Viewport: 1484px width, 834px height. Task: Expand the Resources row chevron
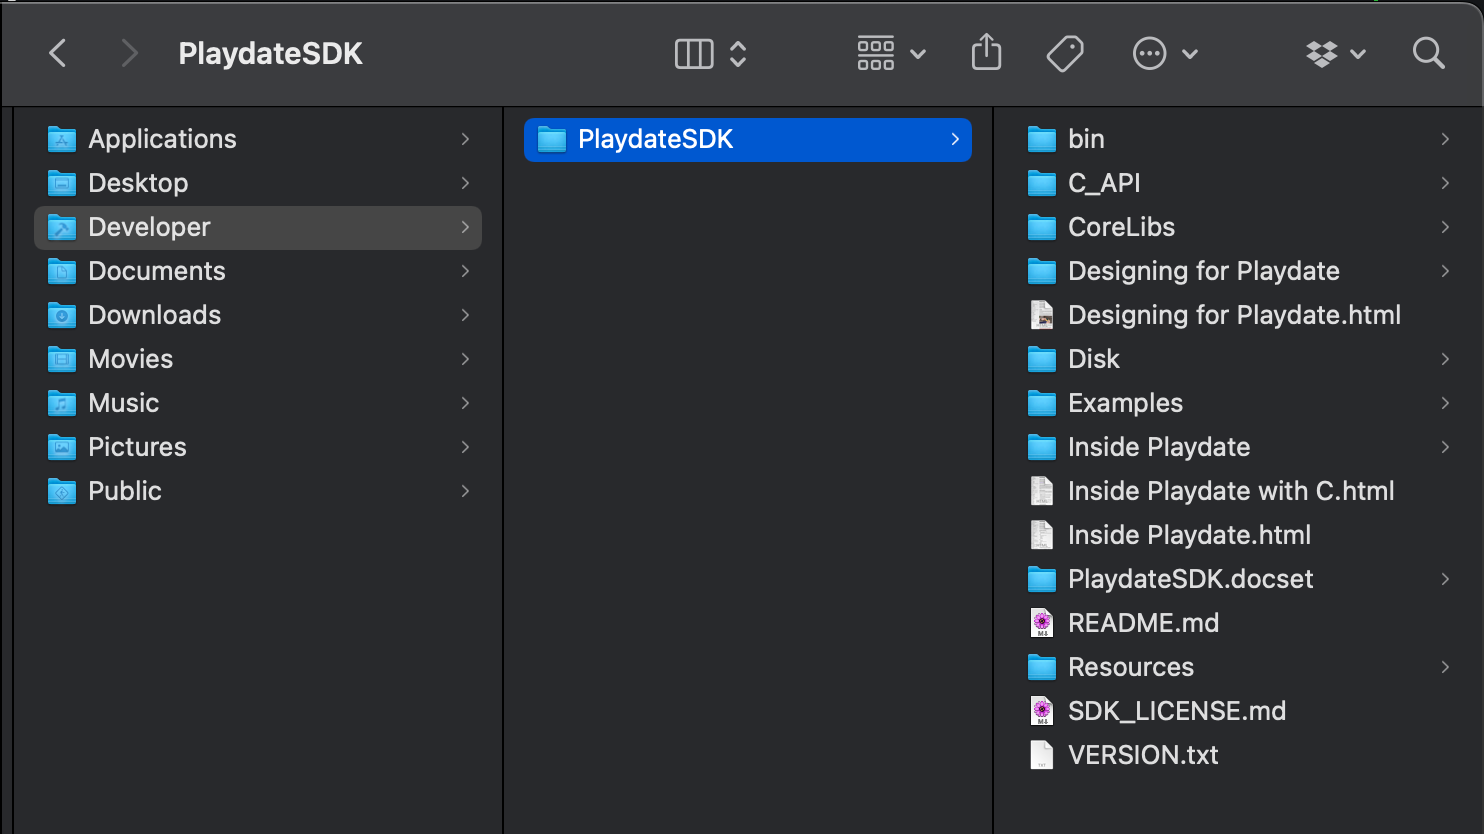point(1445,667)
